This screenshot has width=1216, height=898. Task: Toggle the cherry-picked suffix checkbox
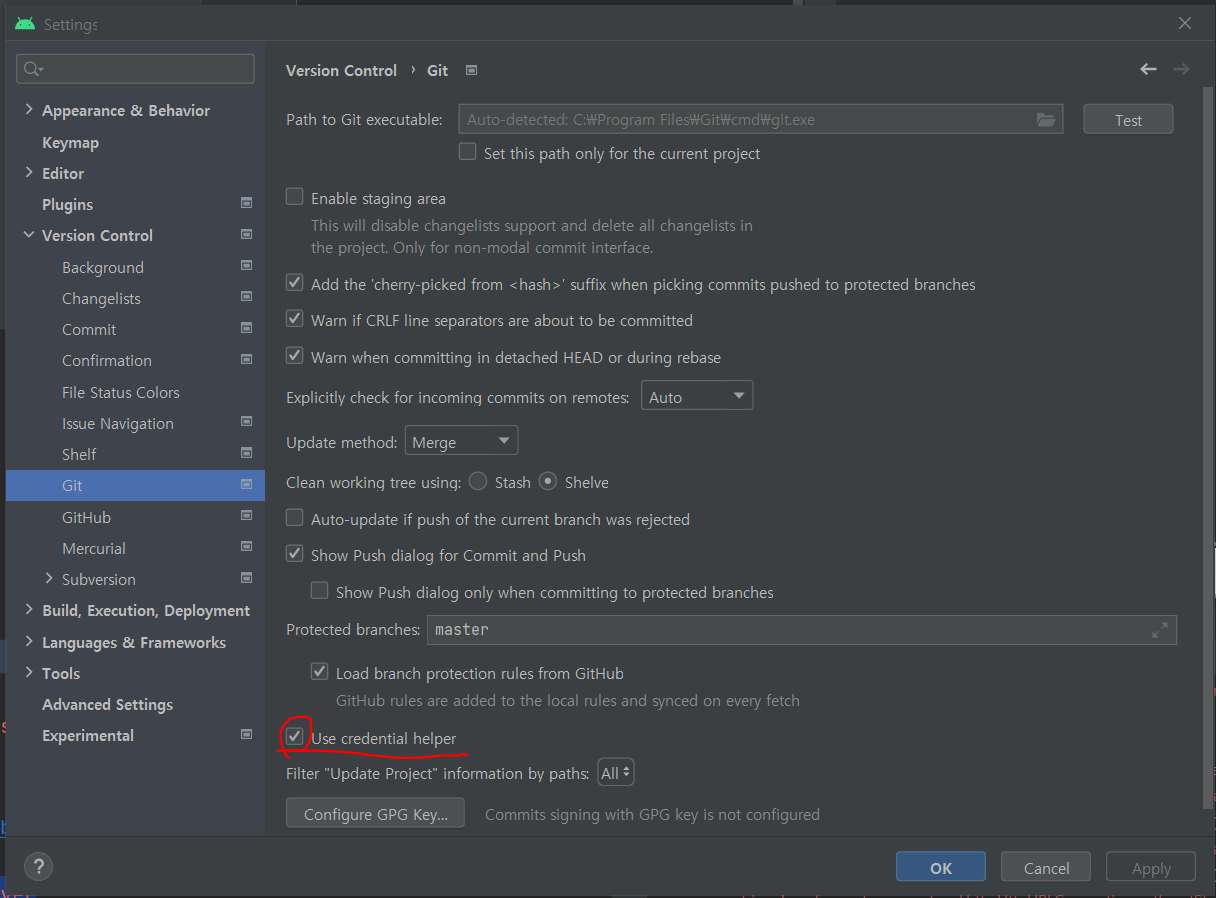(294, 283)
